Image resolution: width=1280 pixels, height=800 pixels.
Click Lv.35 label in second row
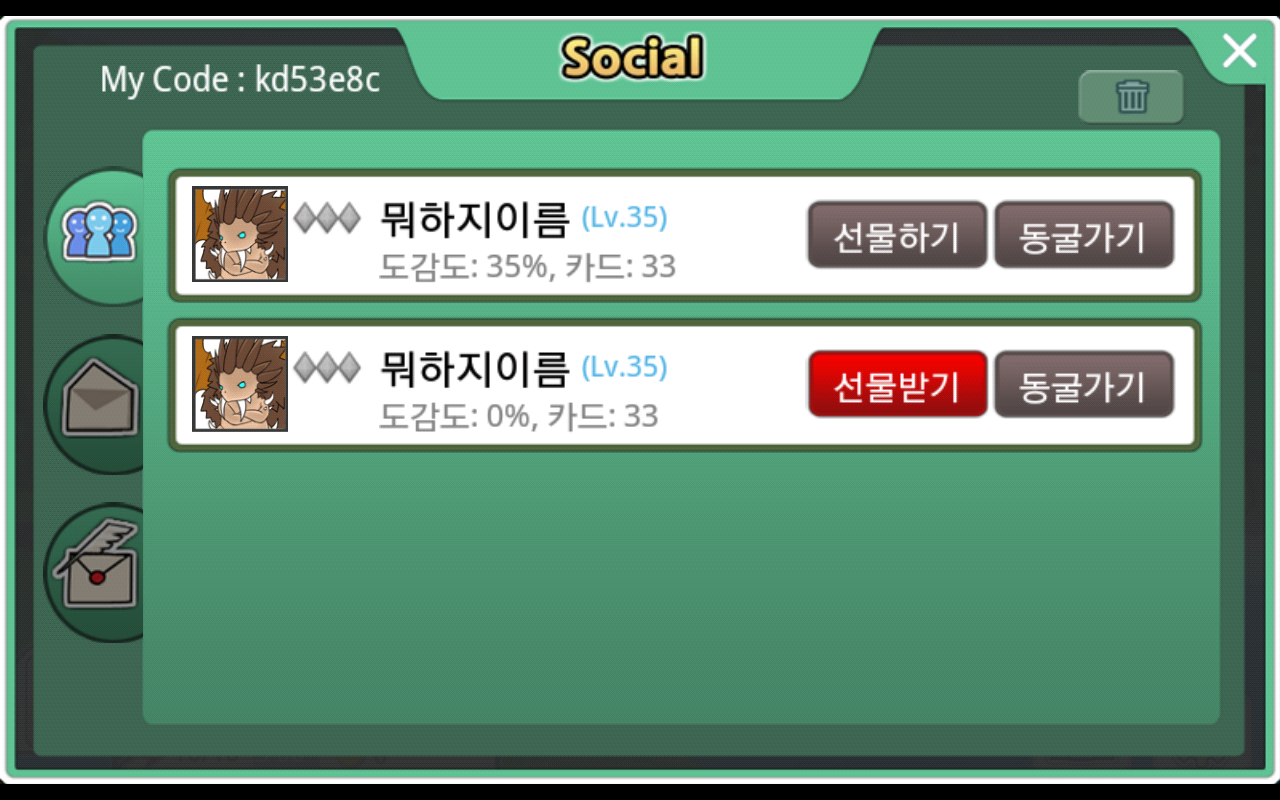pos(624,367)
